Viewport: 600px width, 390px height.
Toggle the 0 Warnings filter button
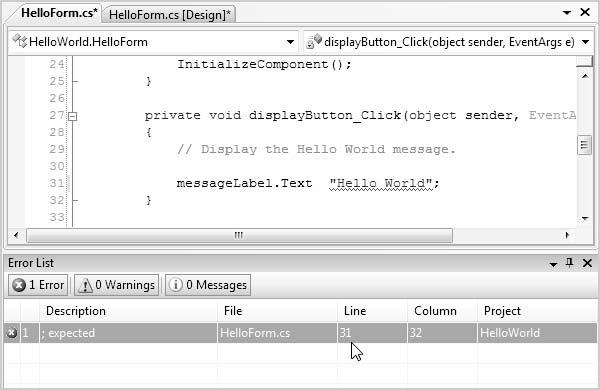pos(116,285)
